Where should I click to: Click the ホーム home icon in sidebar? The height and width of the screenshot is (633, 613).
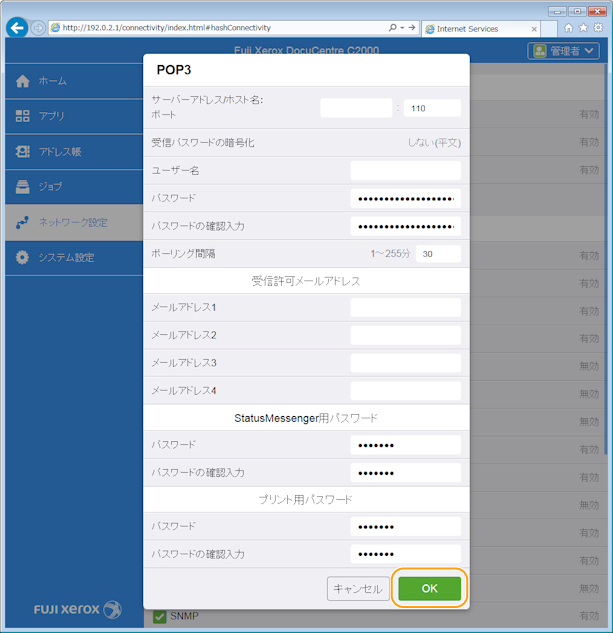tap(23, 80)
